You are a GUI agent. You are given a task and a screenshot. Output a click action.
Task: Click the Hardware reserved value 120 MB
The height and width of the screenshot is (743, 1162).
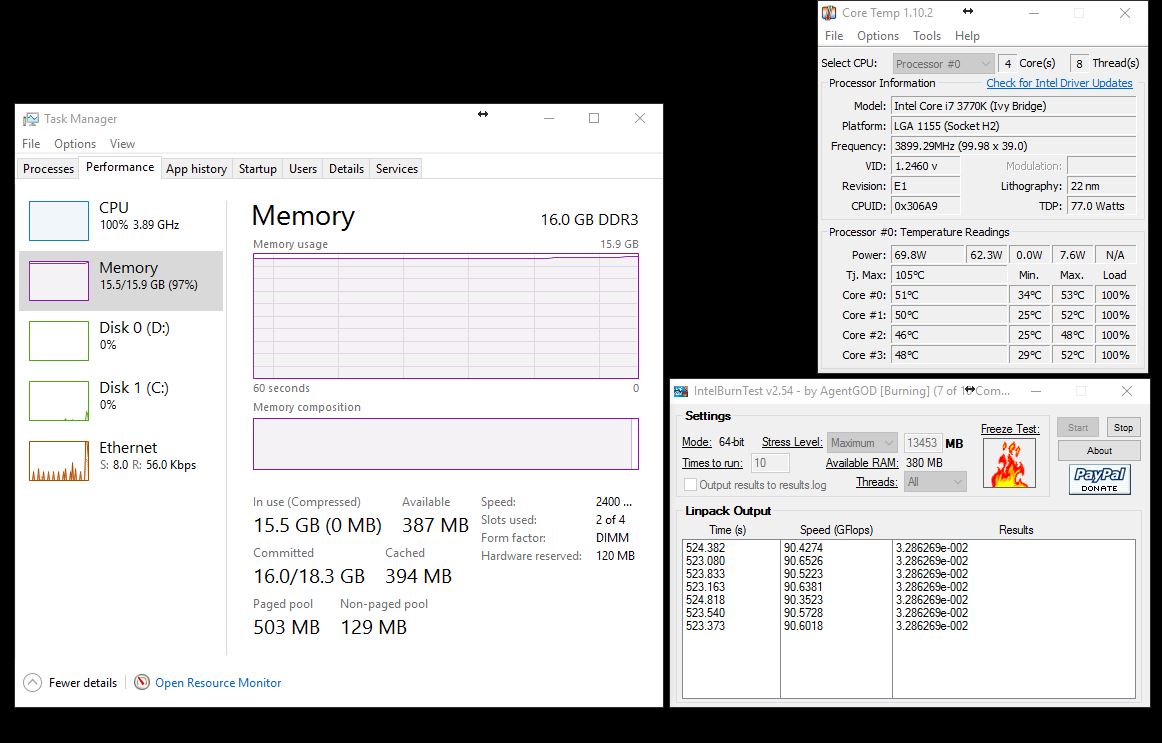615,556
